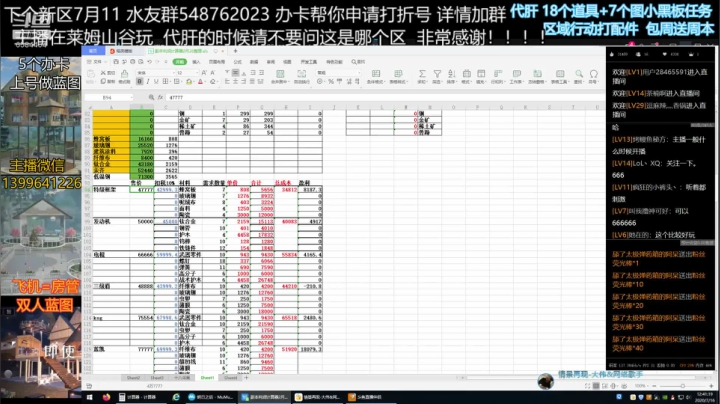
Task: Switch to the Sheet4 tab
Action: point(231,378)
